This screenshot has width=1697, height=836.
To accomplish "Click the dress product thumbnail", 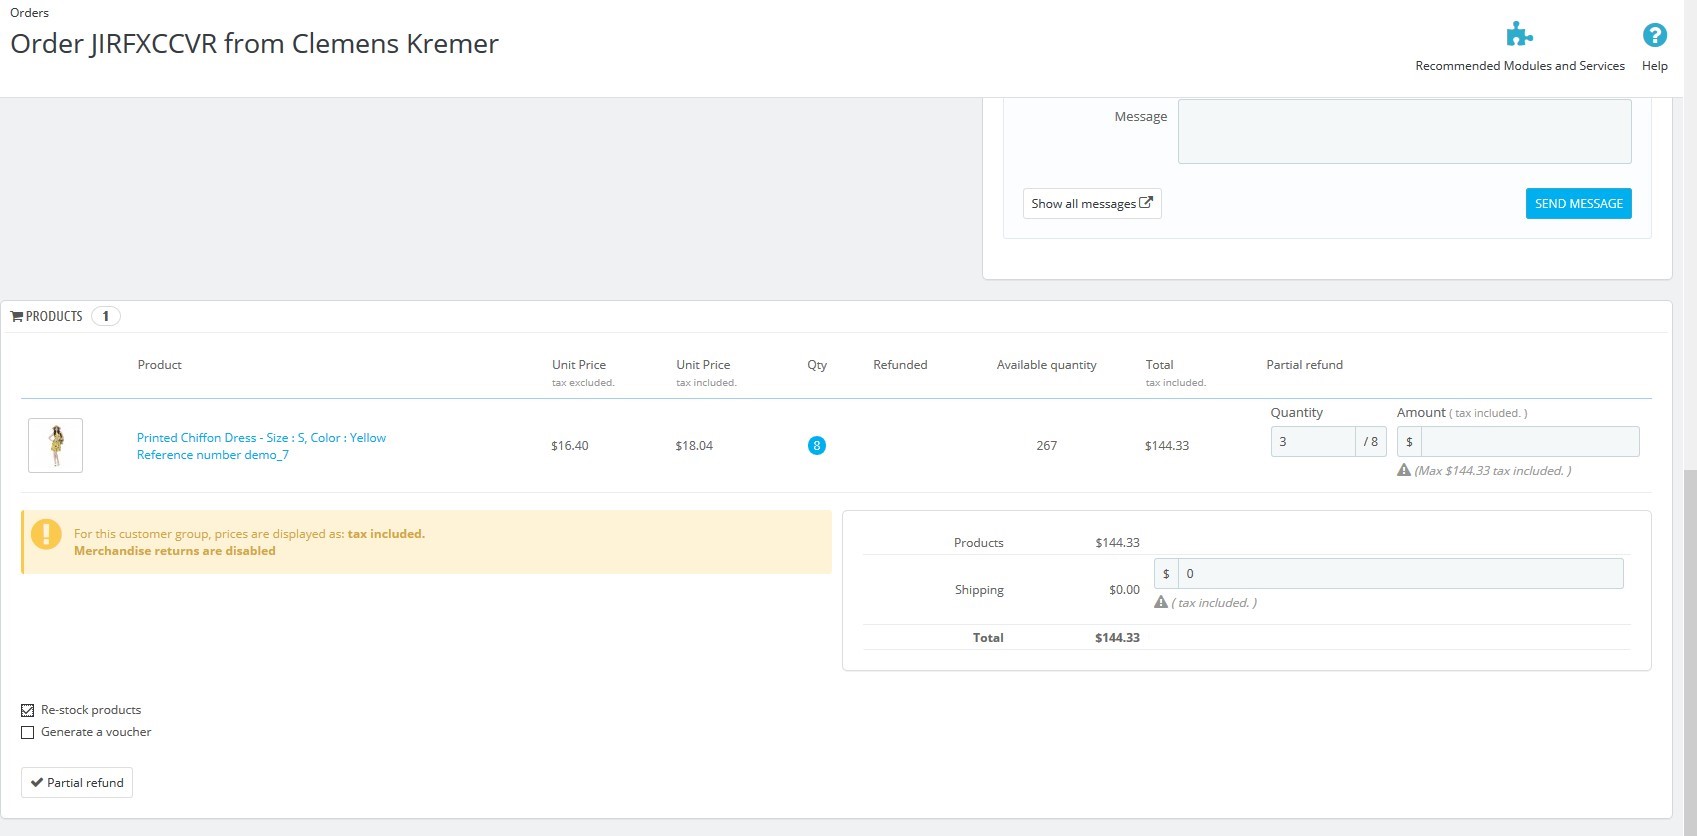I will [x=56, y=445].
